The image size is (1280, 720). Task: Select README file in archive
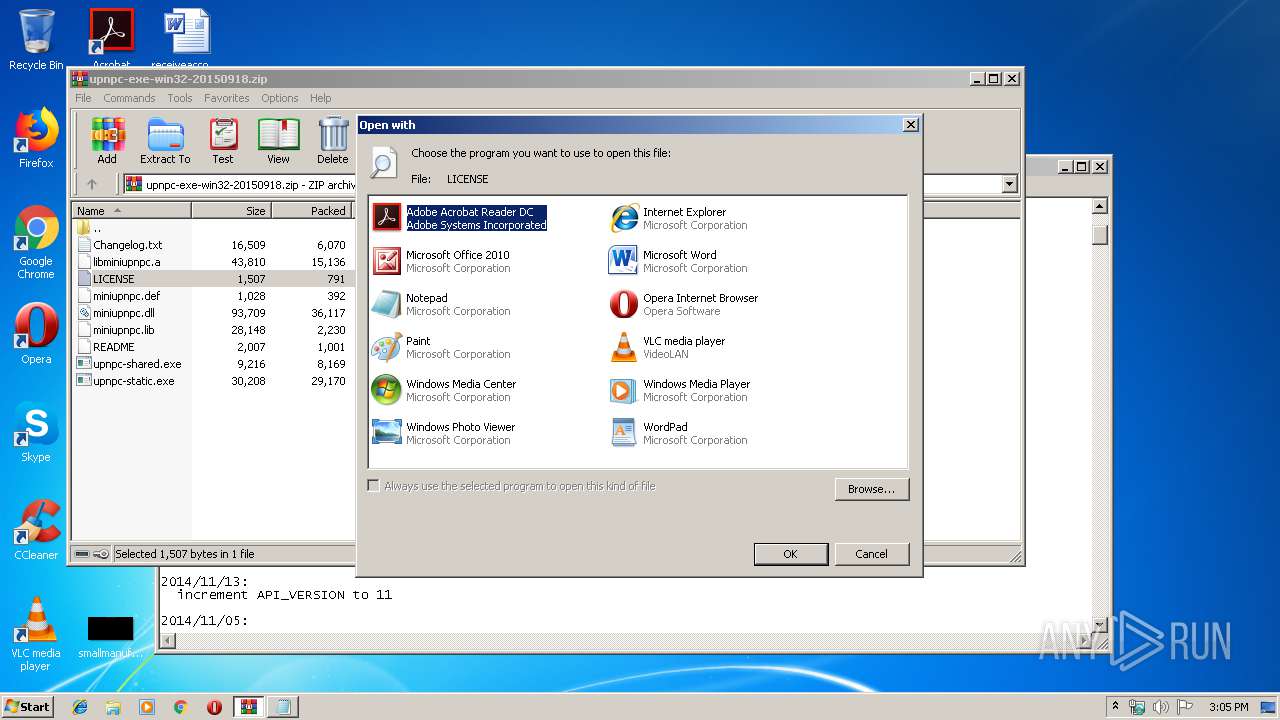(212, 347)
